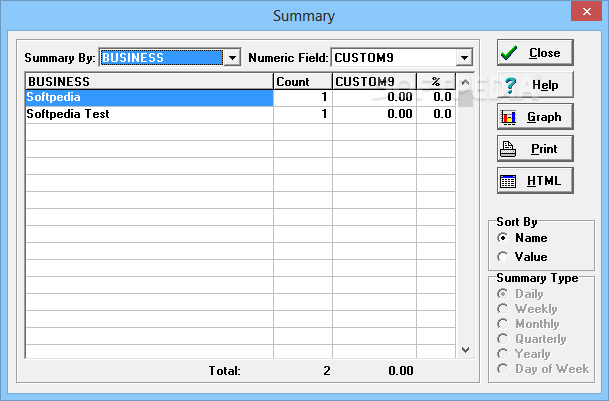Image resolution: width=609 pixels, height=401 pixels.
Task: Click the Close button with green checkmark
Action: coord(535,52)
